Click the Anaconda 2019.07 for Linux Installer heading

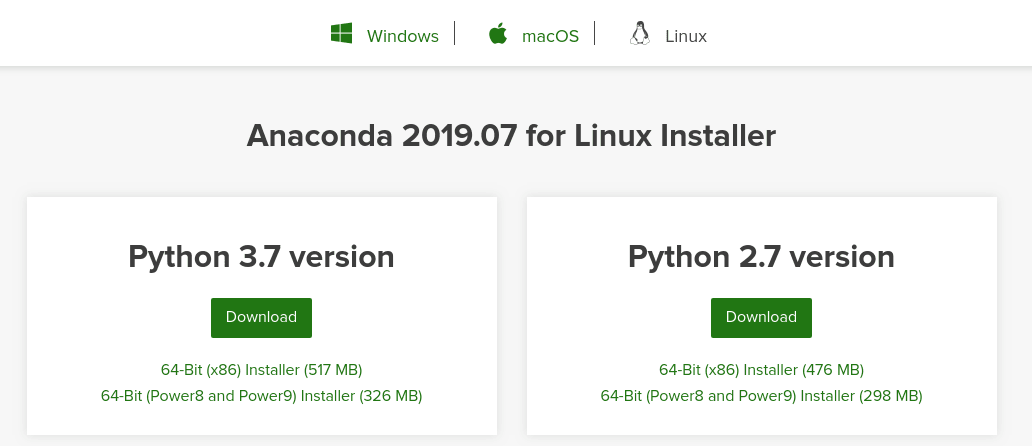pyautogui.click(x=511, y=136)
